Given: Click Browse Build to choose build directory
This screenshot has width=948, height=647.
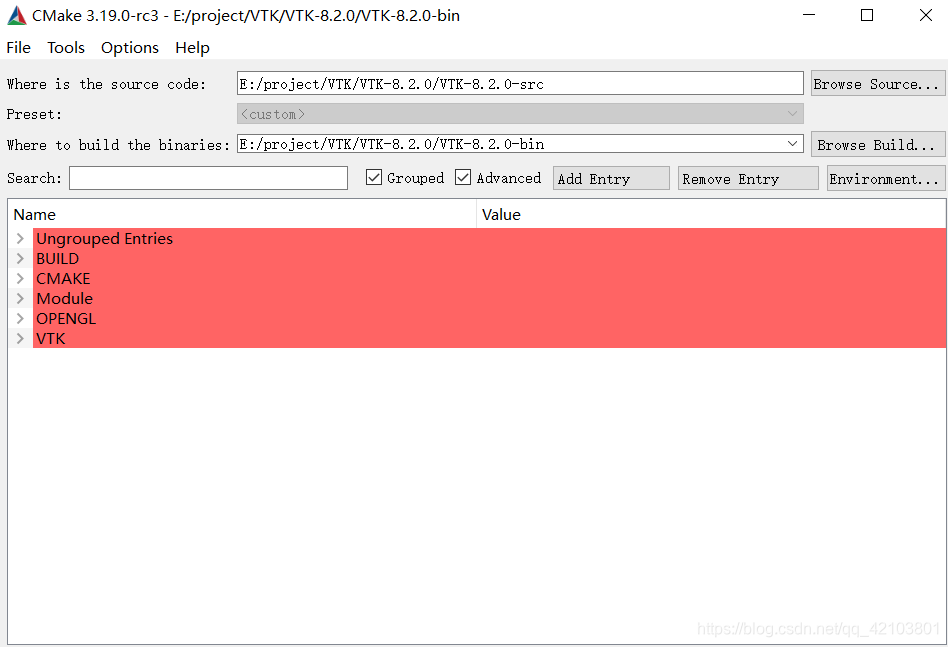Looking at the screenshot, I should tap(877, 143).
